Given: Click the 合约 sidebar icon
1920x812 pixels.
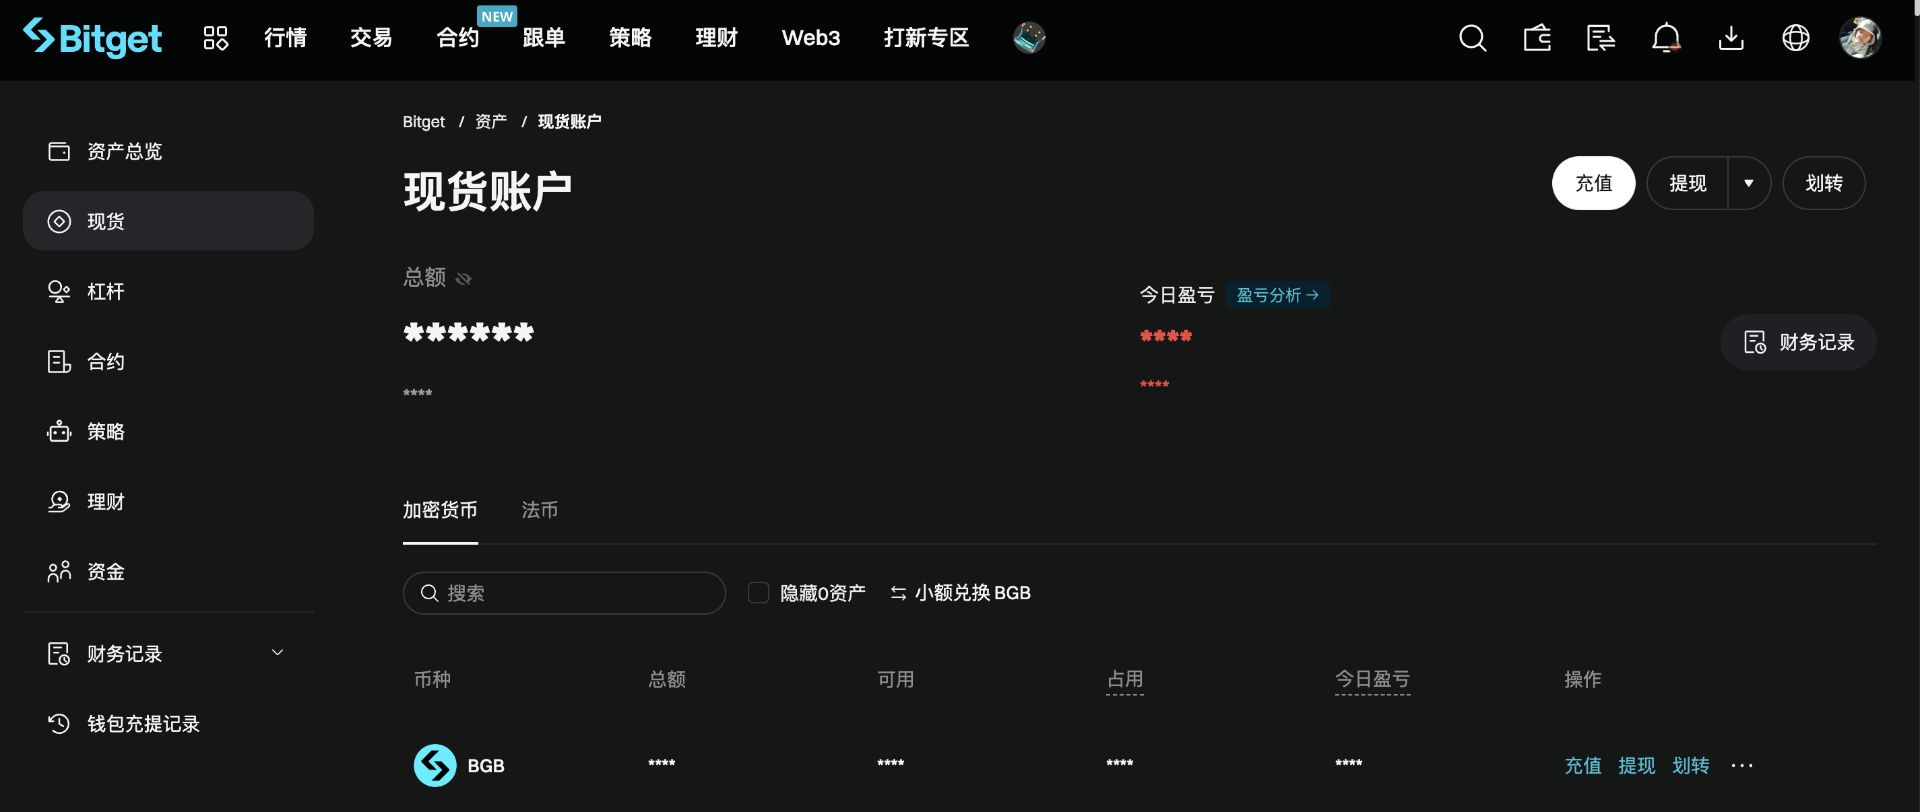Looking at the screenshot, I should 59,361.
